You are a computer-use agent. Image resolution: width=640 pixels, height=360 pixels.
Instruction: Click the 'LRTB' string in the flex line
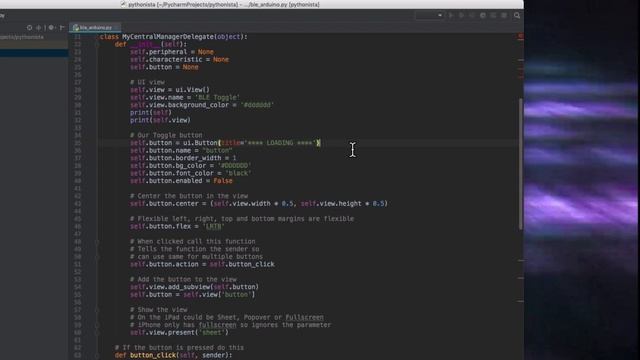coord(214,227)
